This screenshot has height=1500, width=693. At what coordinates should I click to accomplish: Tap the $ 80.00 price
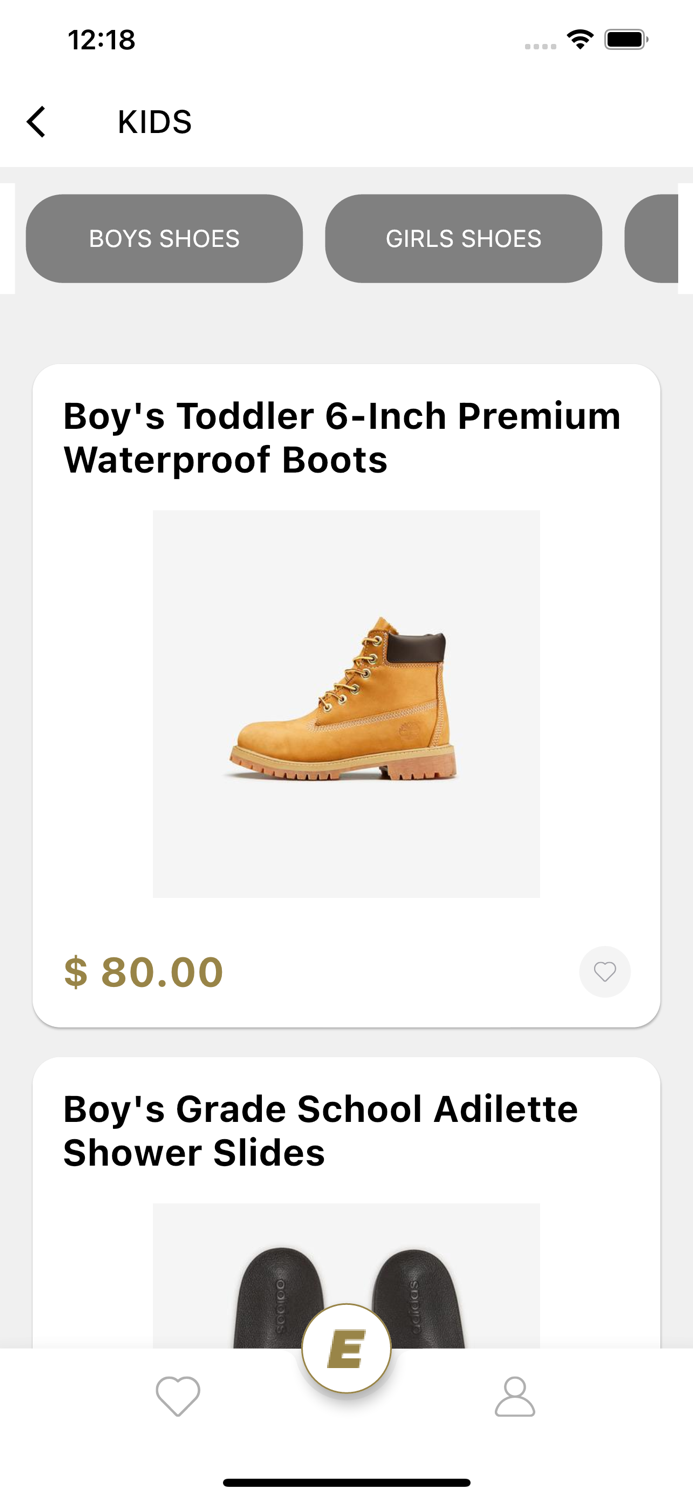[x=144, y=972]
